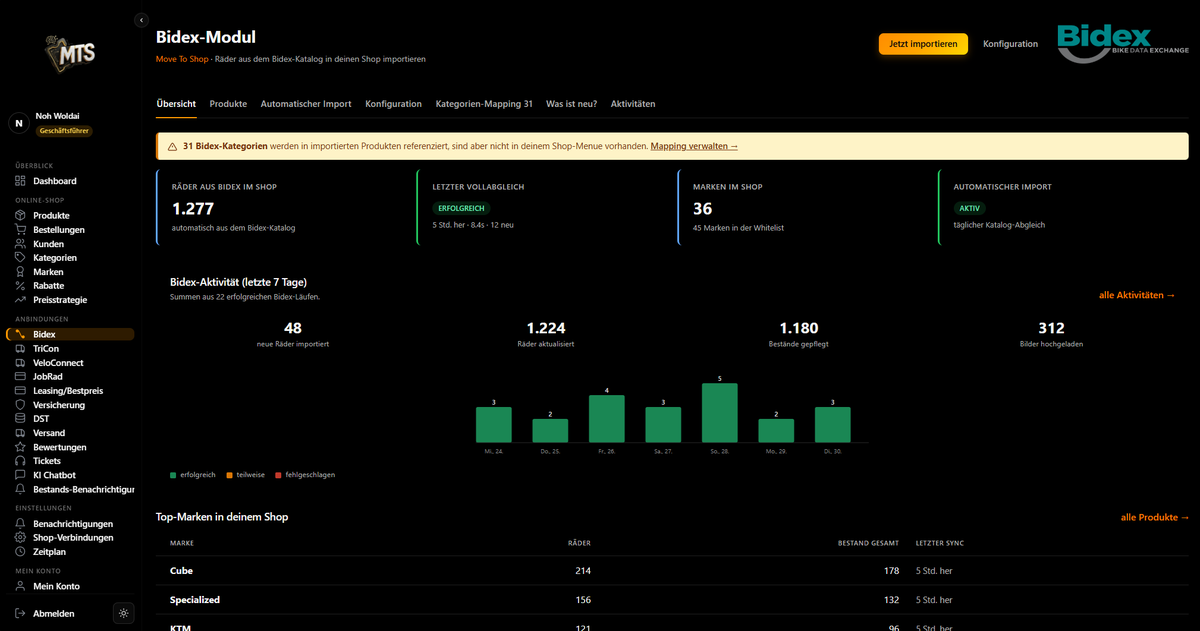Click the Sunday bar with value 5
The image size is (1200, 631).
pyautogui.click(x=720, y=413)
